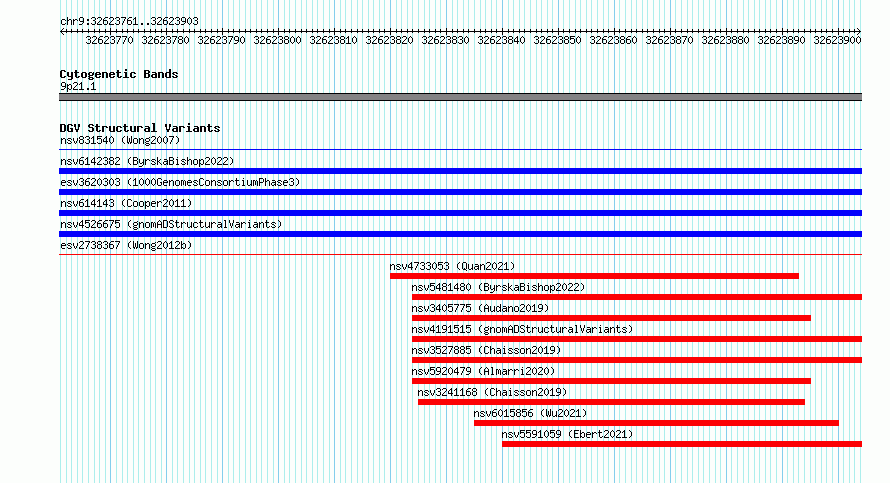Open variant nsv6015856 (Wu2021)

pos(530,413)
